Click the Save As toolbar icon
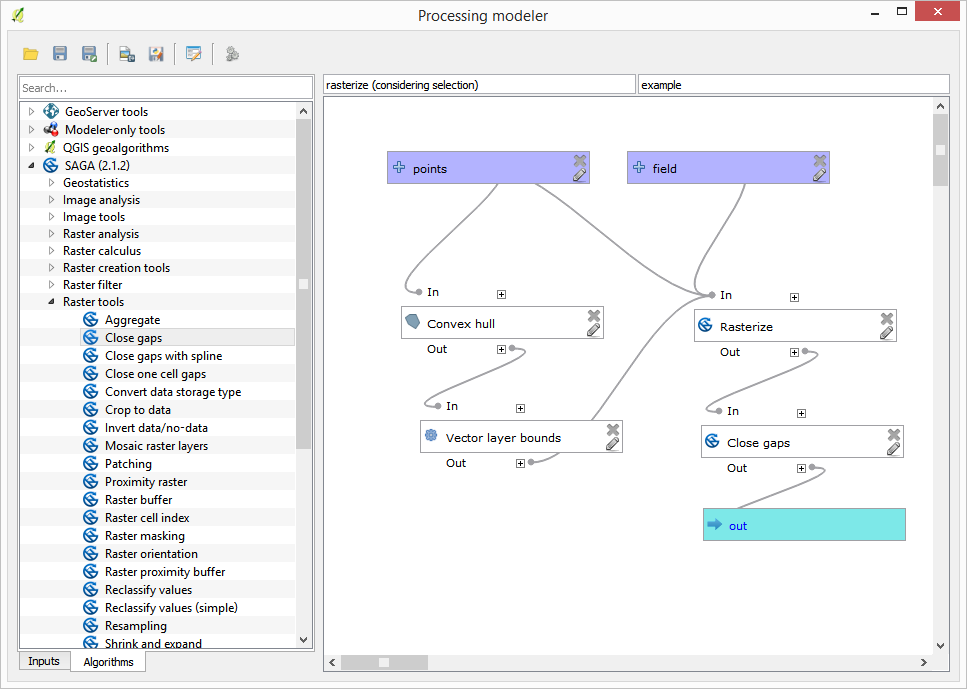The image size is (967, 689). [89, 54]
